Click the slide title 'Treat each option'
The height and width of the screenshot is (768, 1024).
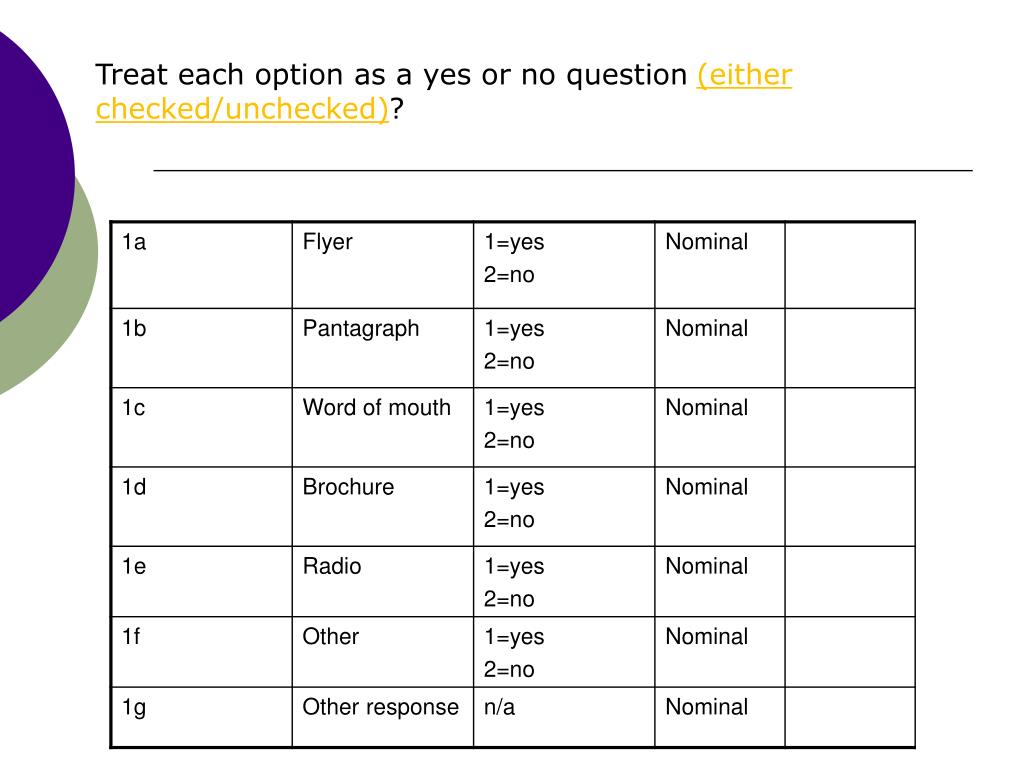(x=443, y=91)
